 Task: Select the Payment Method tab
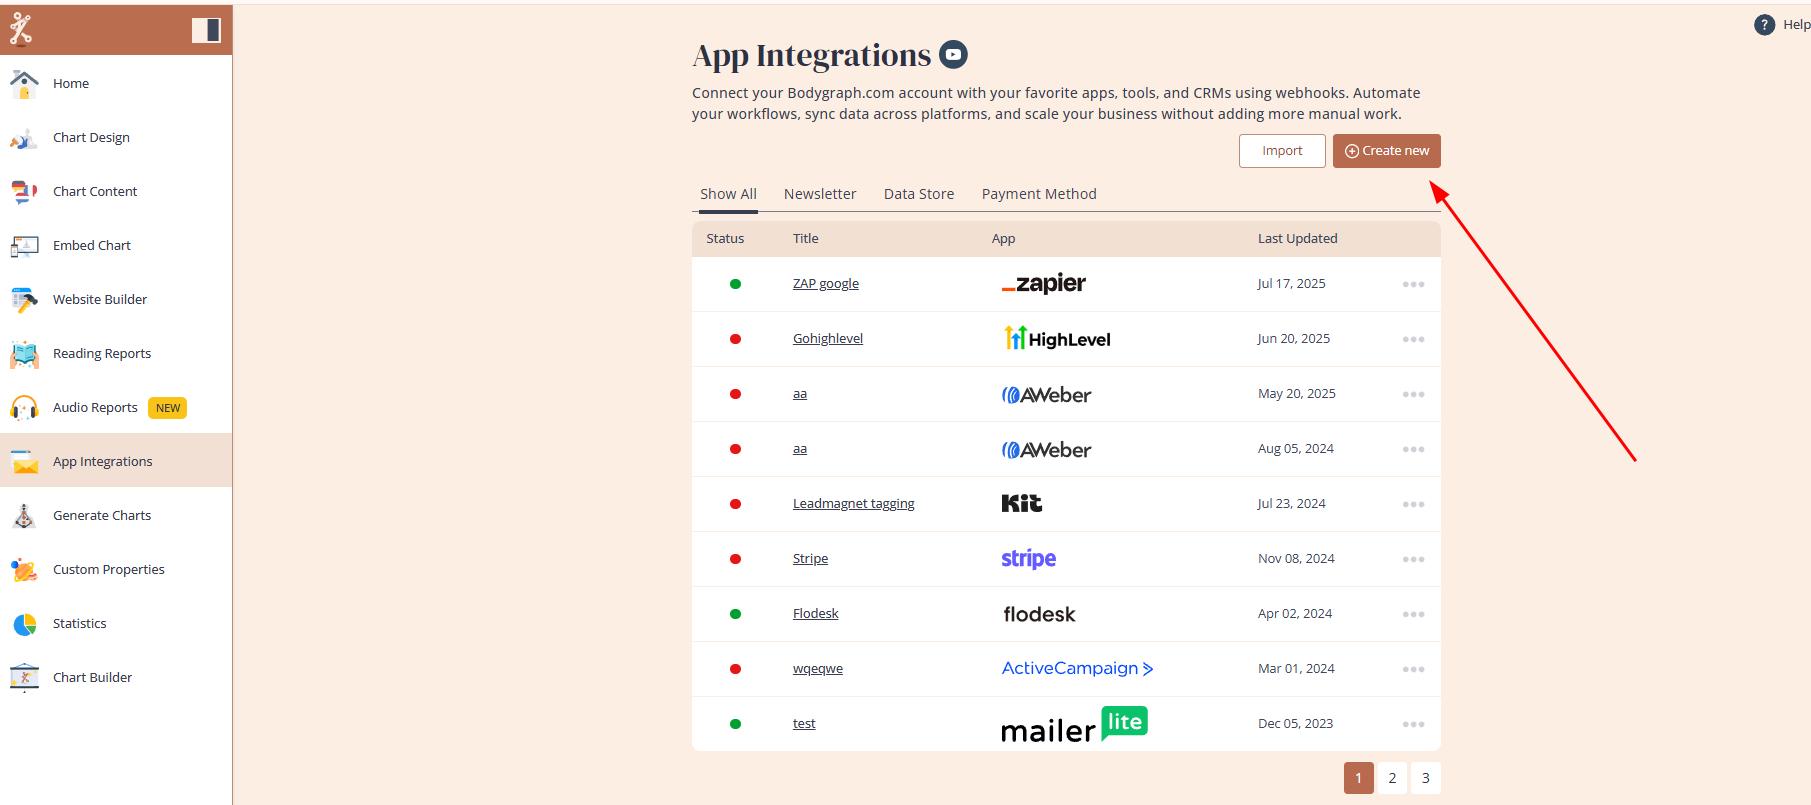[x=1039, y=194]
